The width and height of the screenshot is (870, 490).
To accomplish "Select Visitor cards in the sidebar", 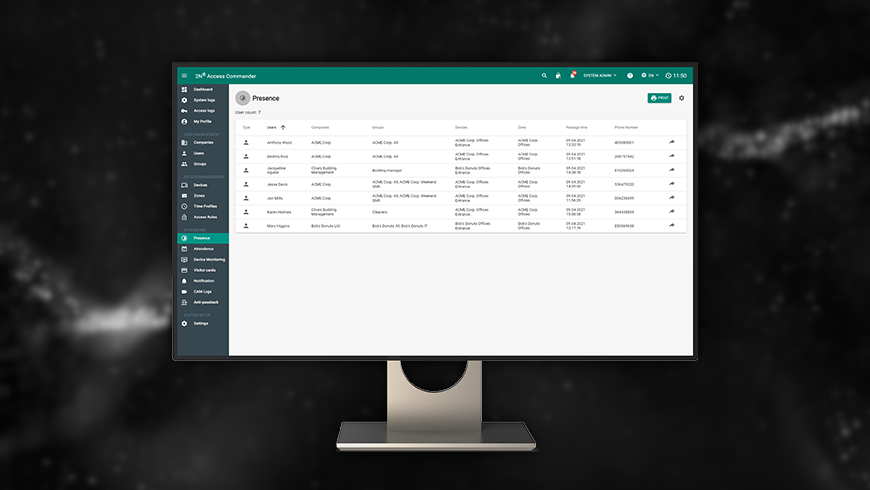I will [x=205, y=270].
